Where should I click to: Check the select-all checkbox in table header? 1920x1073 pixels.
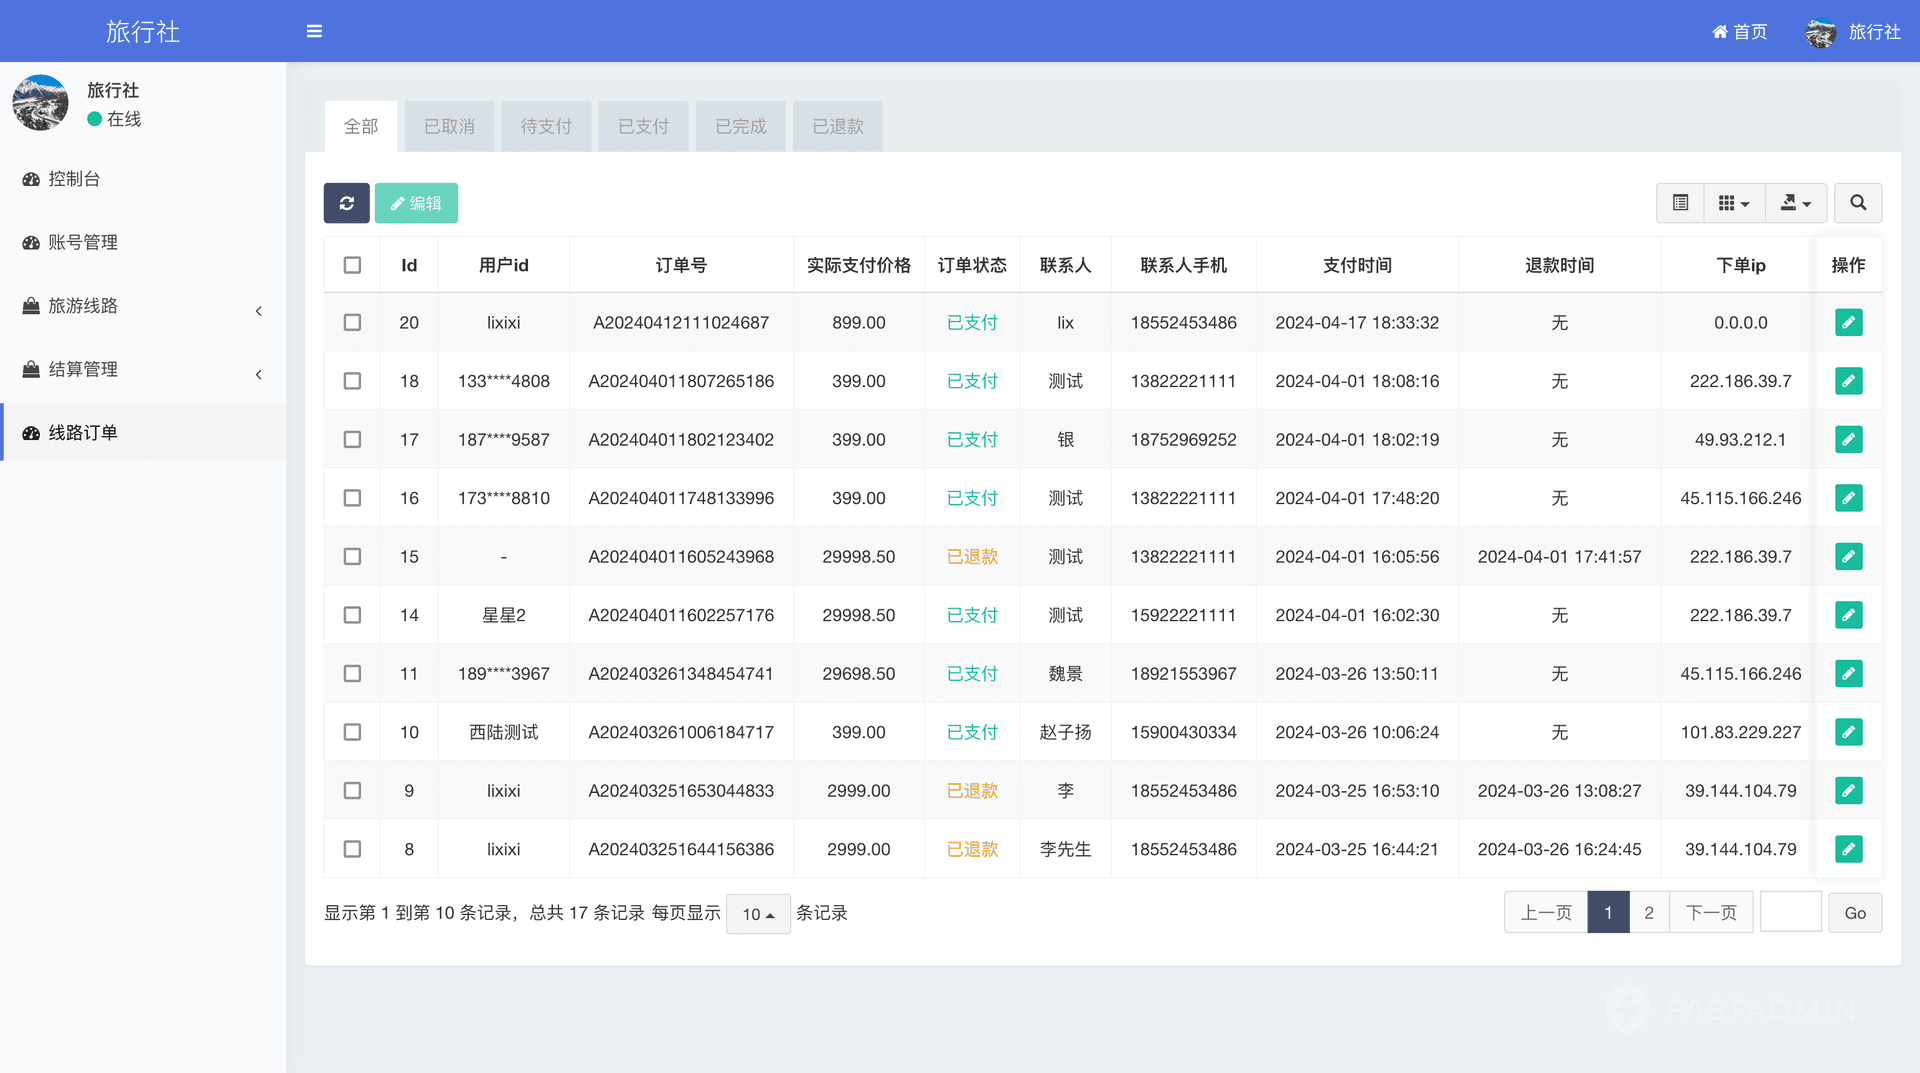pyautogui.click(x=352, y=265)
